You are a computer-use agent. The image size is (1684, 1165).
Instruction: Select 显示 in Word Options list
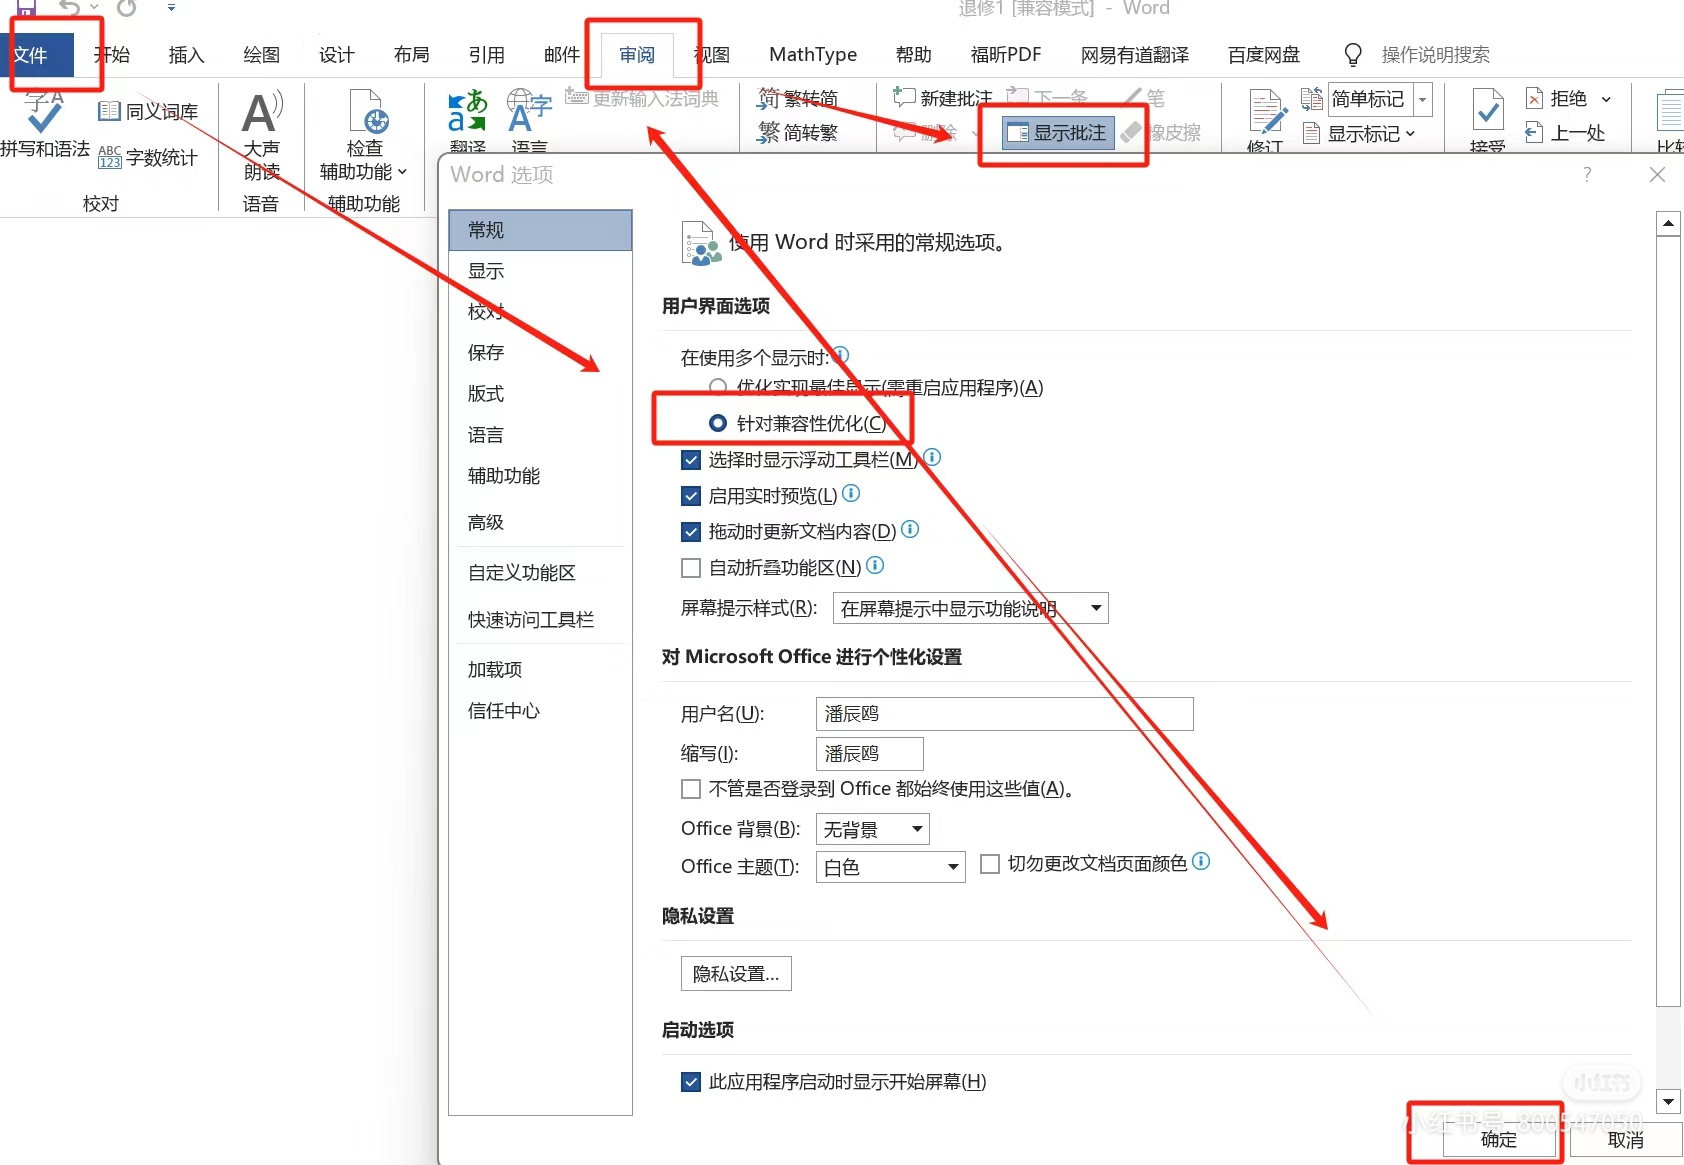coord(540,271)
